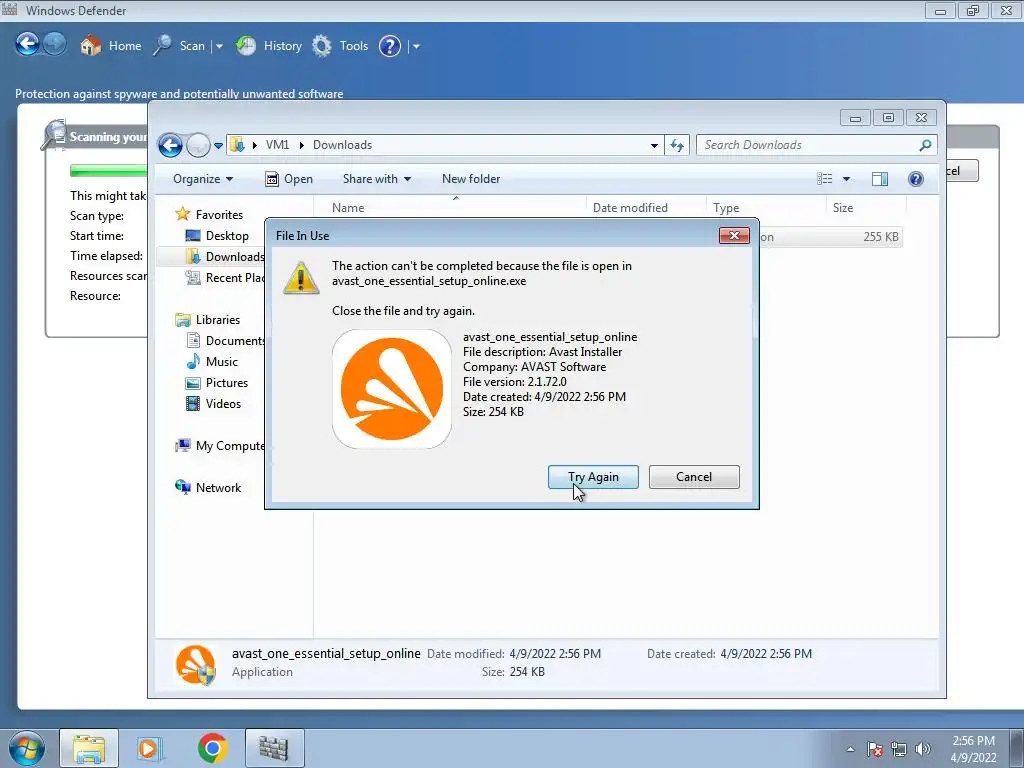
Task: Click the Home house icon in Defender
Action: coord(90,46)
